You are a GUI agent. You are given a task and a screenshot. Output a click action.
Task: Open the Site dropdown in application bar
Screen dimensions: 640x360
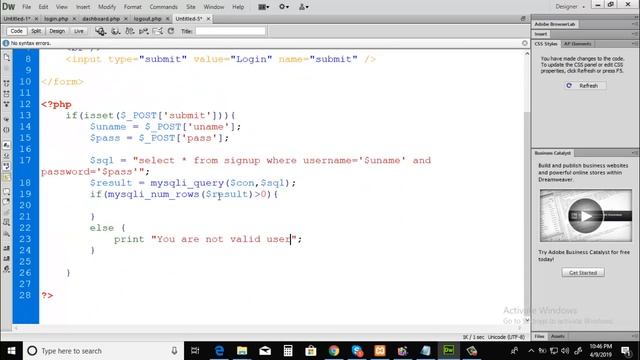click(x=304, y=7)
